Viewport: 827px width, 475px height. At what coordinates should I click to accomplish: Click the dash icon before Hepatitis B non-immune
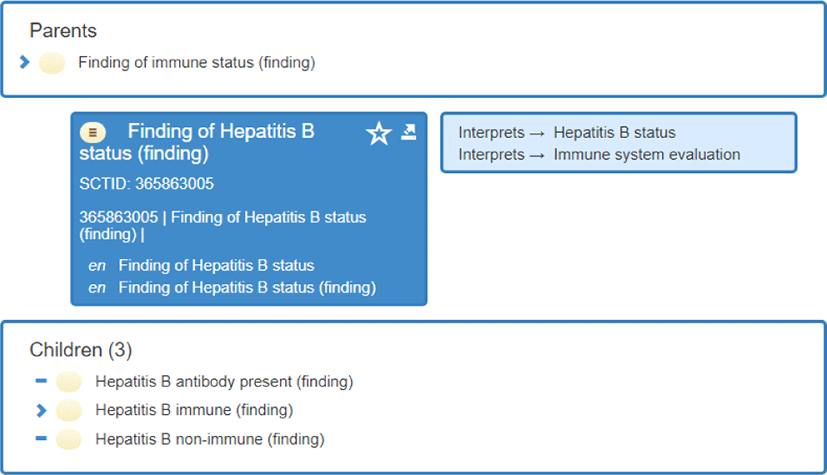click(41, 439)
